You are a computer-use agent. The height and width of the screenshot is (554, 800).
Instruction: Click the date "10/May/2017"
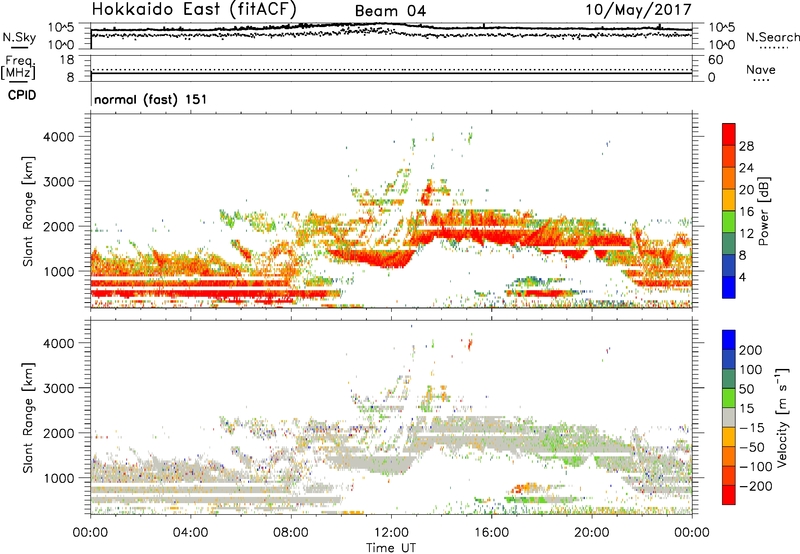(638, 9)
